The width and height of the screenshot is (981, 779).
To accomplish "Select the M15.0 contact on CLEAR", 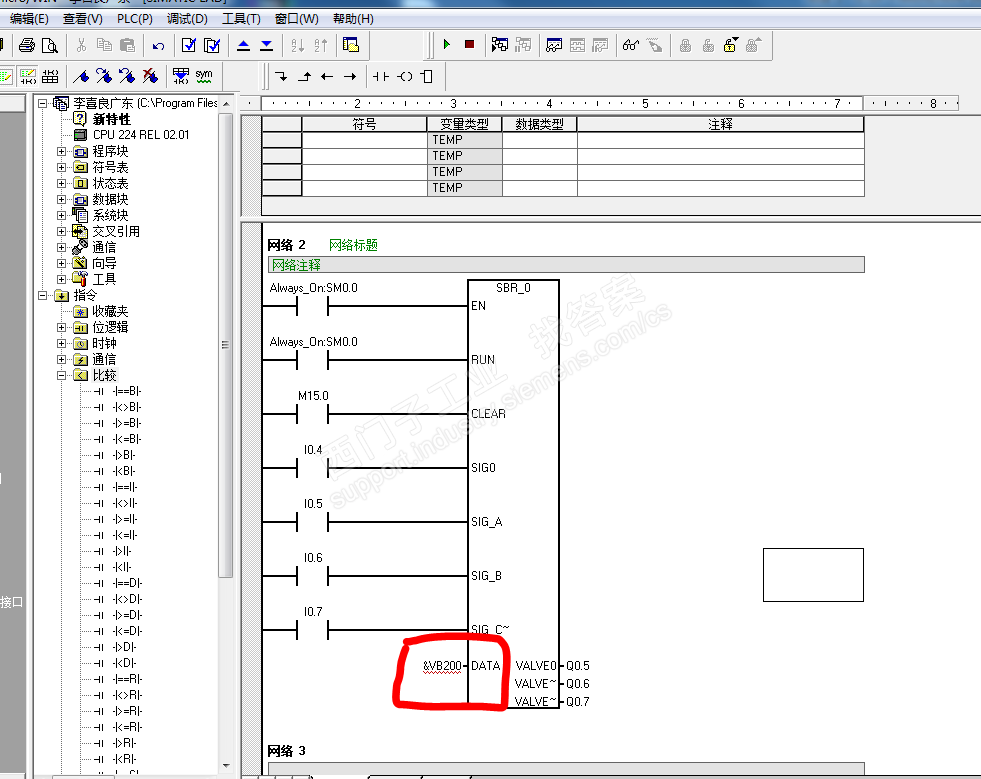I will [x=313, y=413].
